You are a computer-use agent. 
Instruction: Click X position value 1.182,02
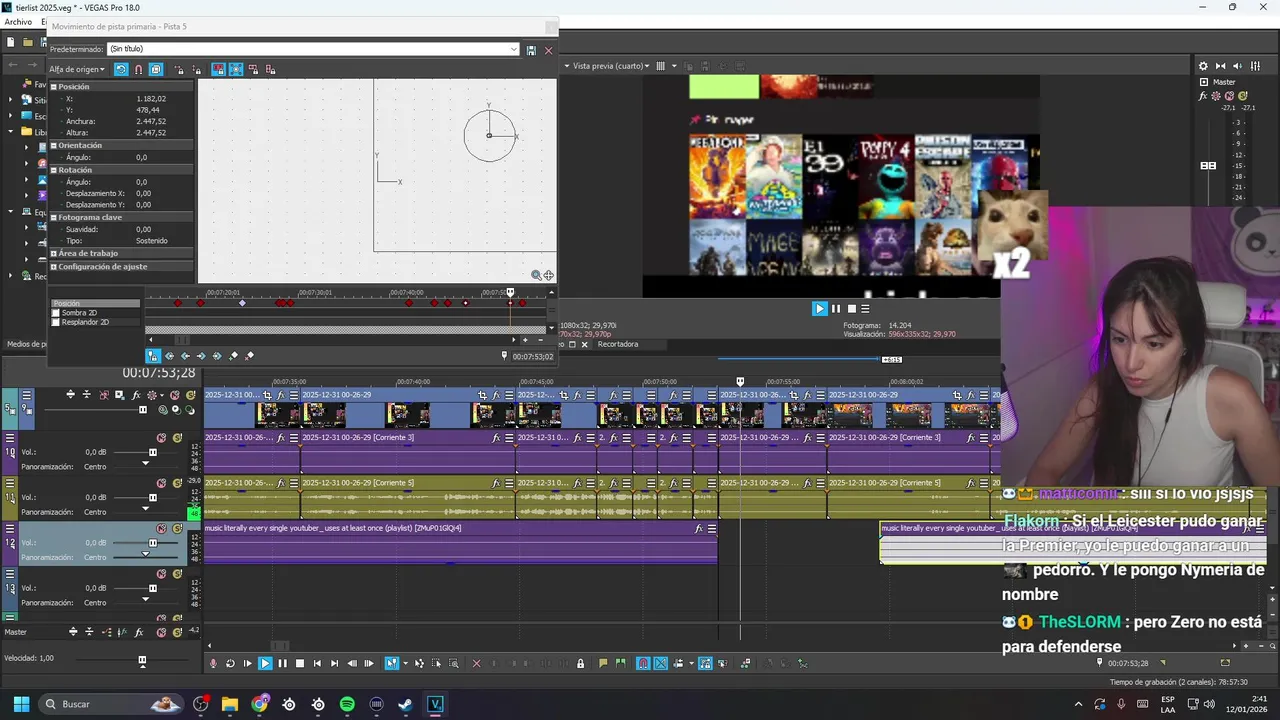tap(151, 99)
